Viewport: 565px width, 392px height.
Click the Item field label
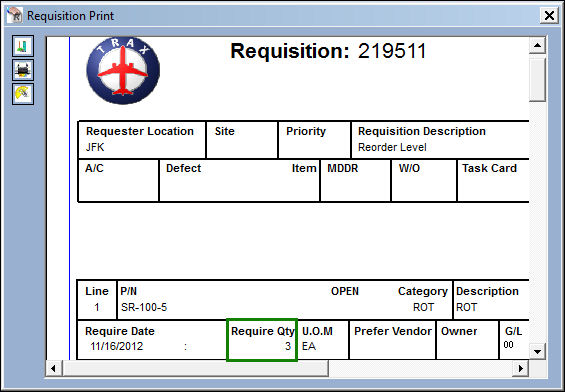point(304,168)
